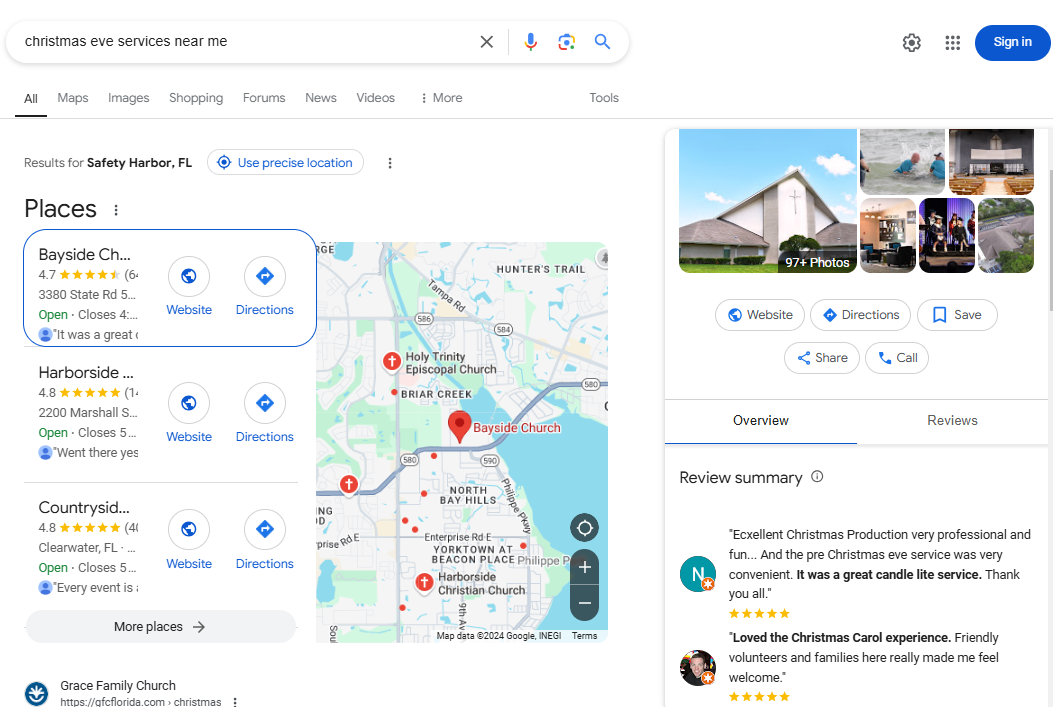Open Google Lens image search icon
Viewport: 1053px width, 707px height.
click(566, 42)
